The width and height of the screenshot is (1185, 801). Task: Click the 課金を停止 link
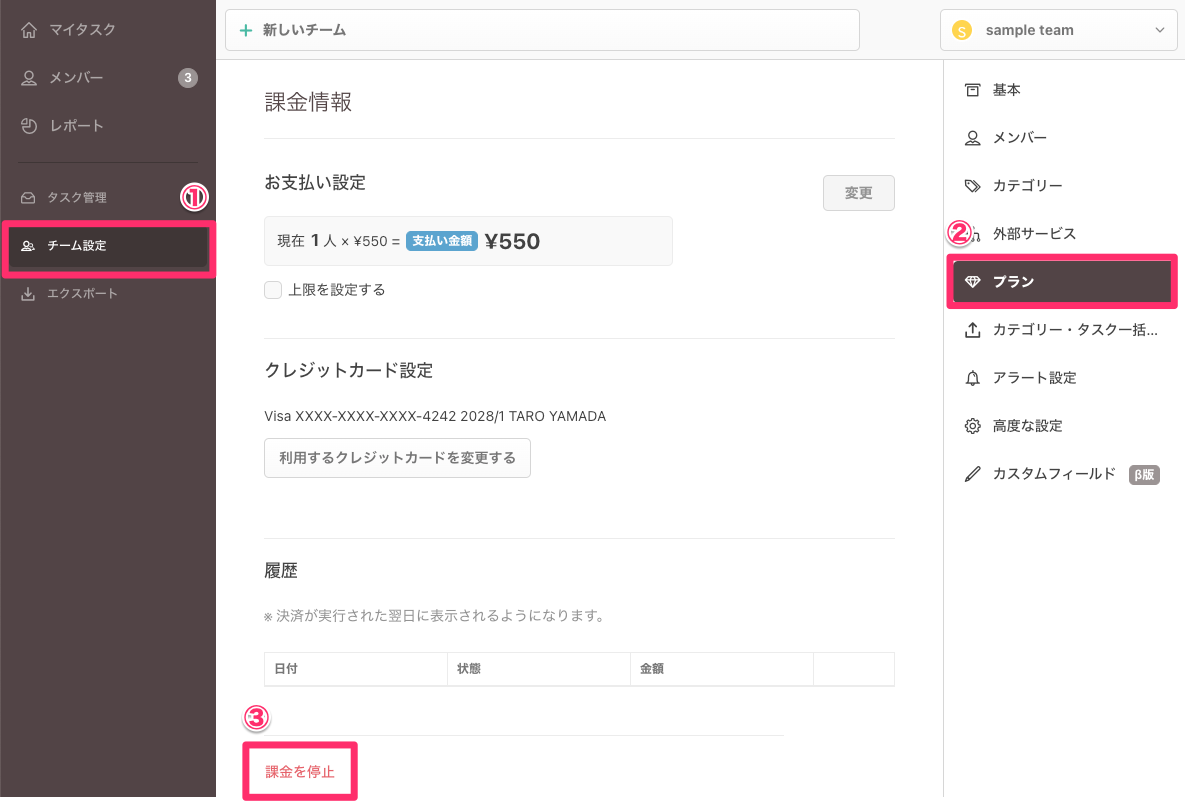(x=300, y=772)
